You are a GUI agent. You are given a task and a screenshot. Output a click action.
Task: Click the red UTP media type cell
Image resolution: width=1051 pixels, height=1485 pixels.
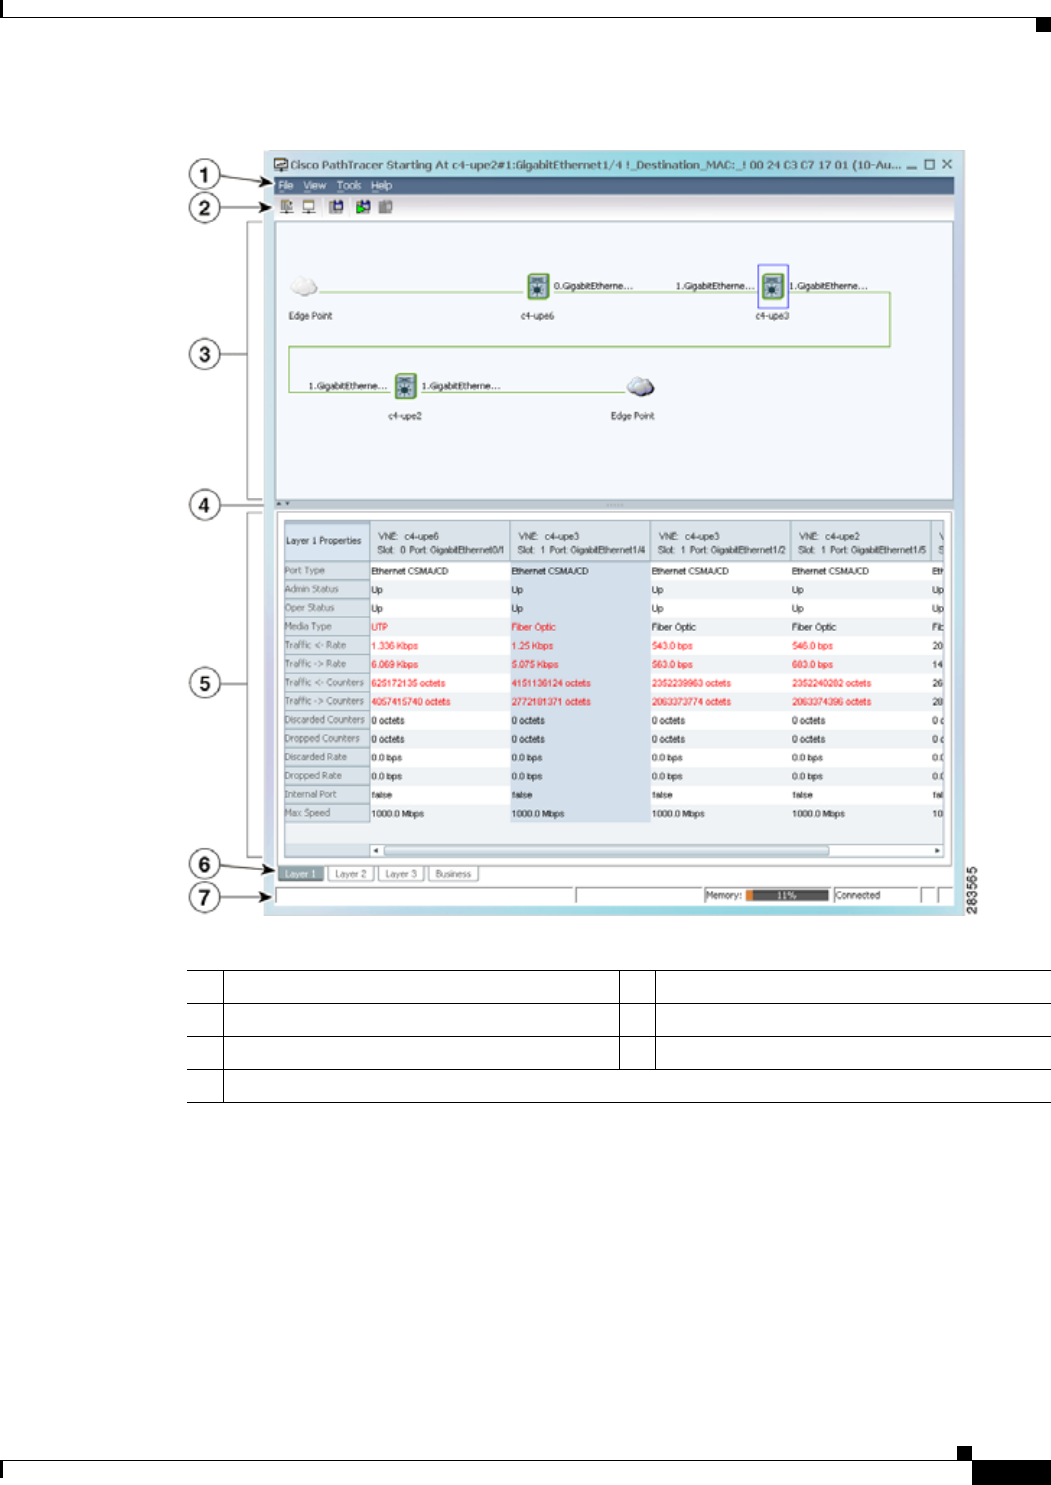tap(440, 627)
